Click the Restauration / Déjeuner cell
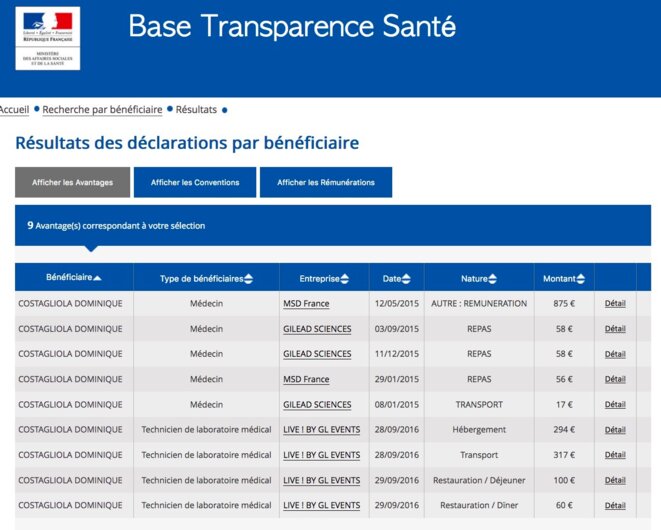 click(479, 480)
